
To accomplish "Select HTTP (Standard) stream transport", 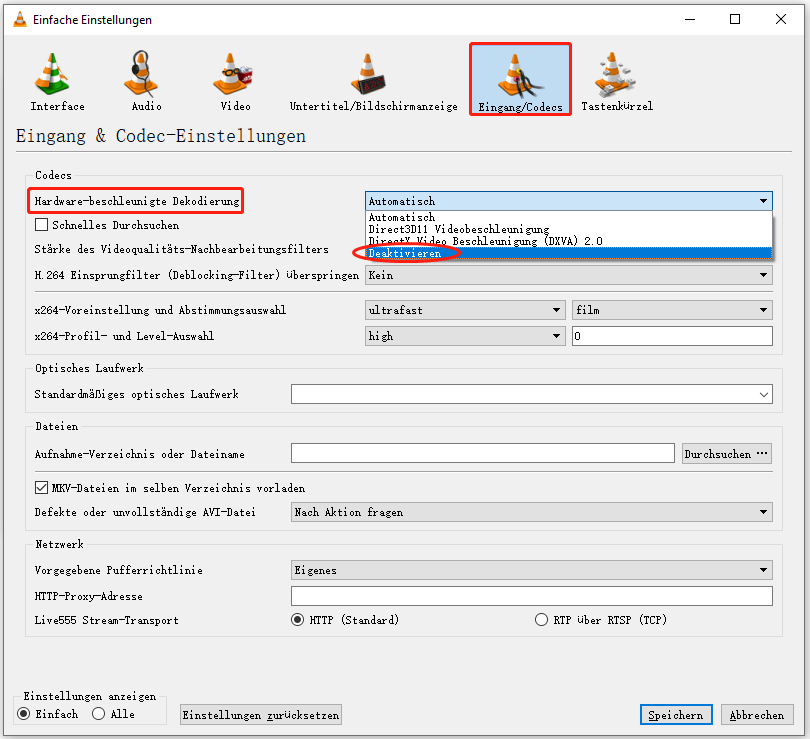I will tap(298, 620).
